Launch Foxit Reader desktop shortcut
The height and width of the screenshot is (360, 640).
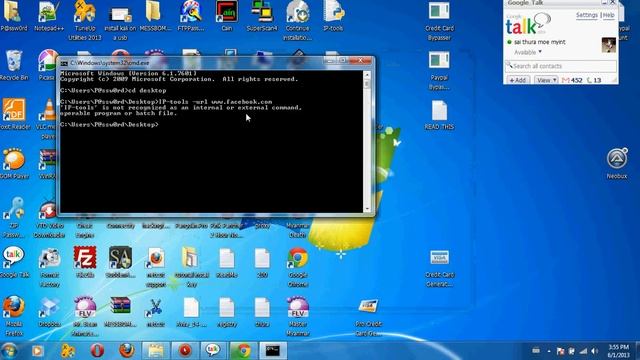[14, 114]
